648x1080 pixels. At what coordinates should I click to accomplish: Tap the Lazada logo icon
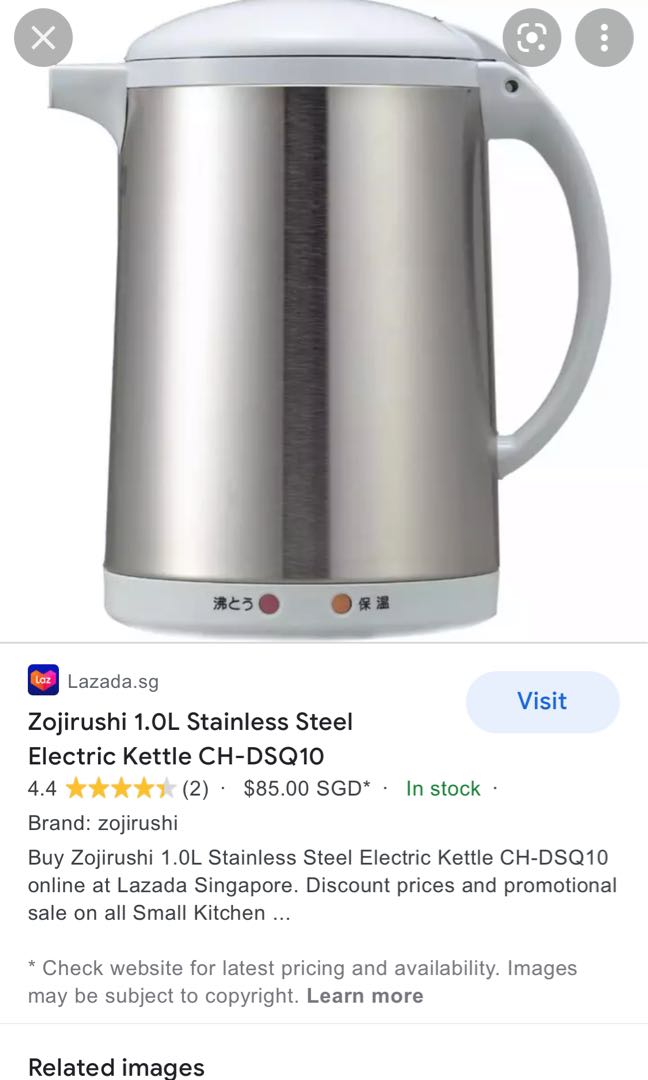coord(43,680)
